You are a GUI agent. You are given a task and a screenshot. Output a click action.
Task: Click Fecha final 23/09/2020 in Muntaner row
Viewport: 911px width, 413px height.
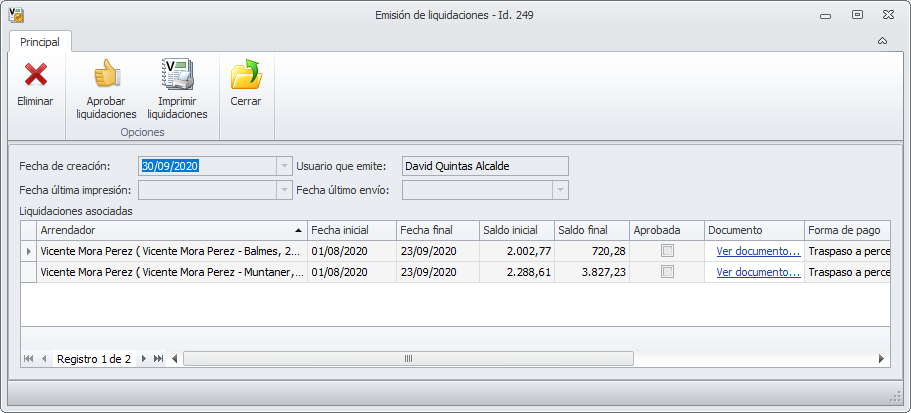tap(438, 272)
